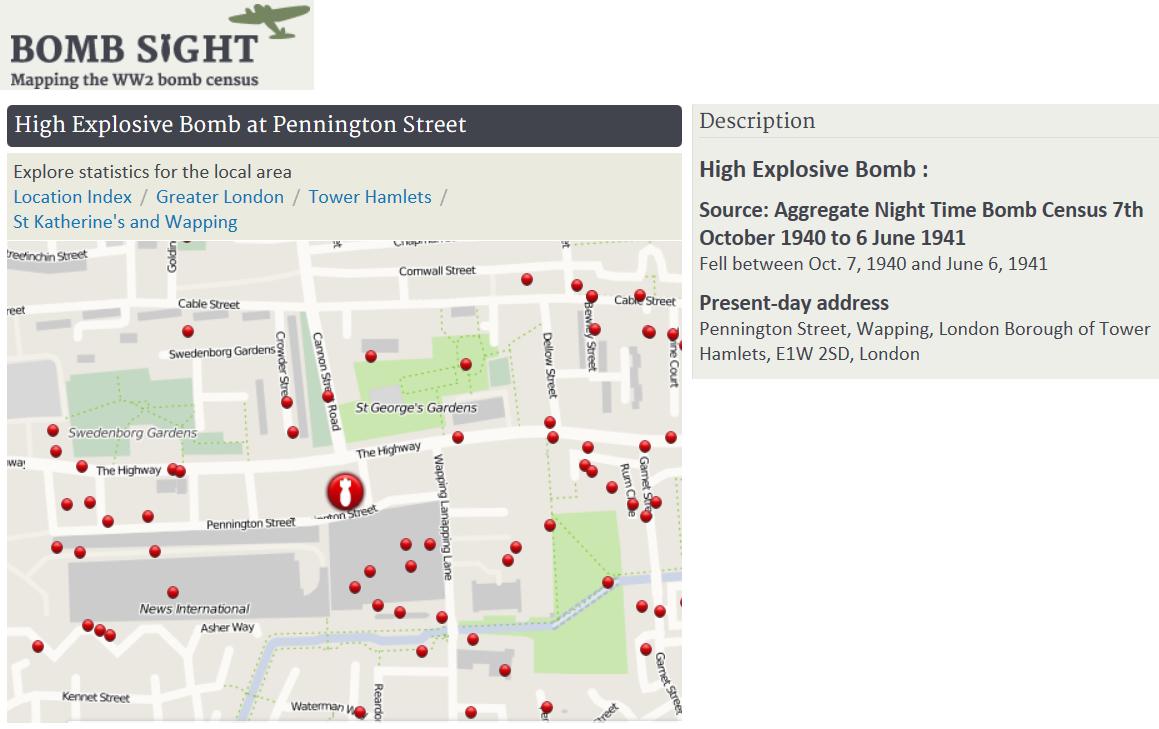
Task: Click the 'High Explosive Bomb :' heading
Action: pyautogui.click(x=814, y=169)
